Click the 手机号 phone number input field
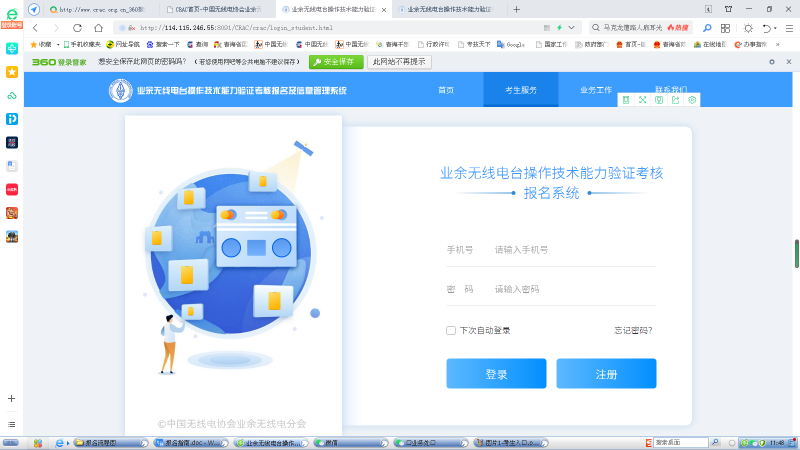800x450 pixels. coord(570,249)
